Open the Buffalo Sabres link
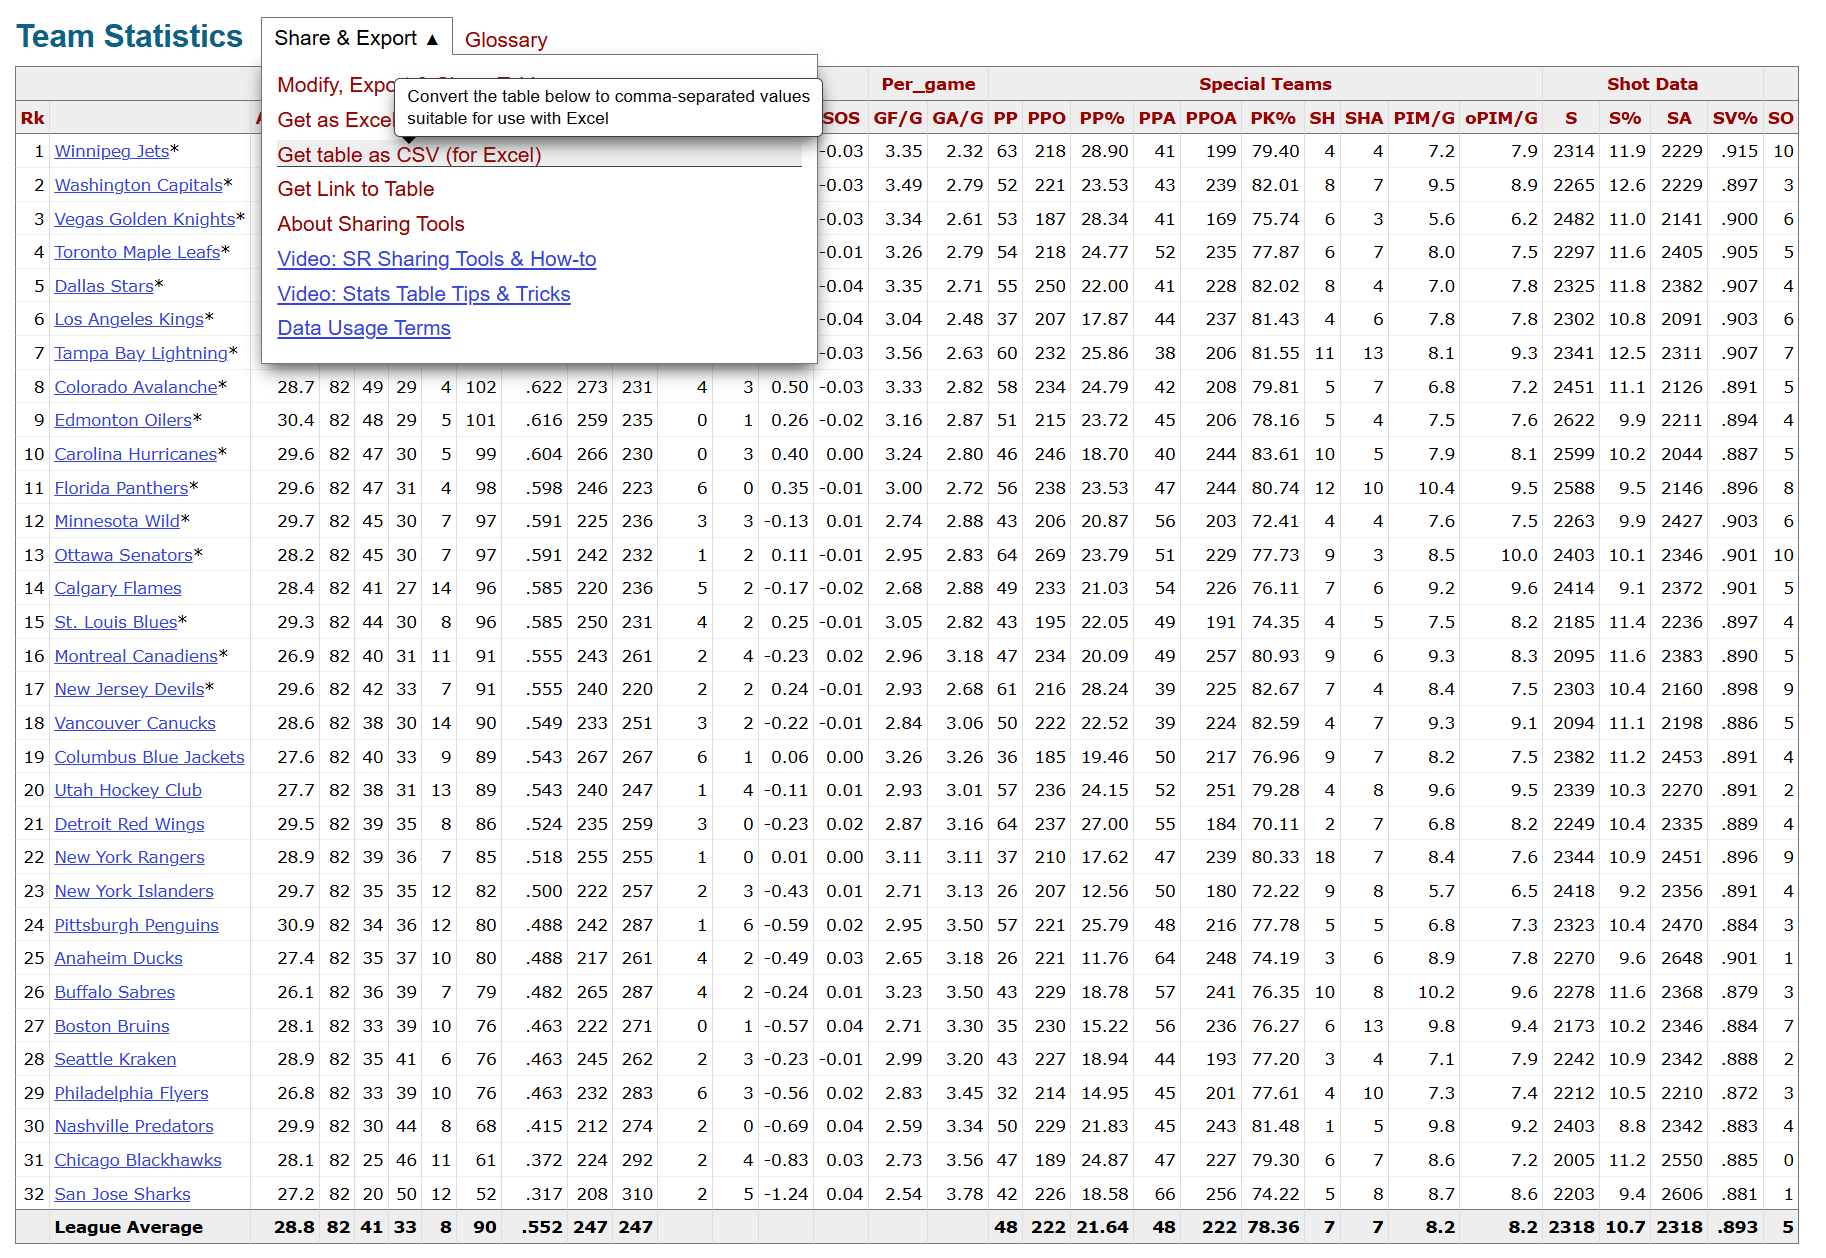 pos(114,992)
